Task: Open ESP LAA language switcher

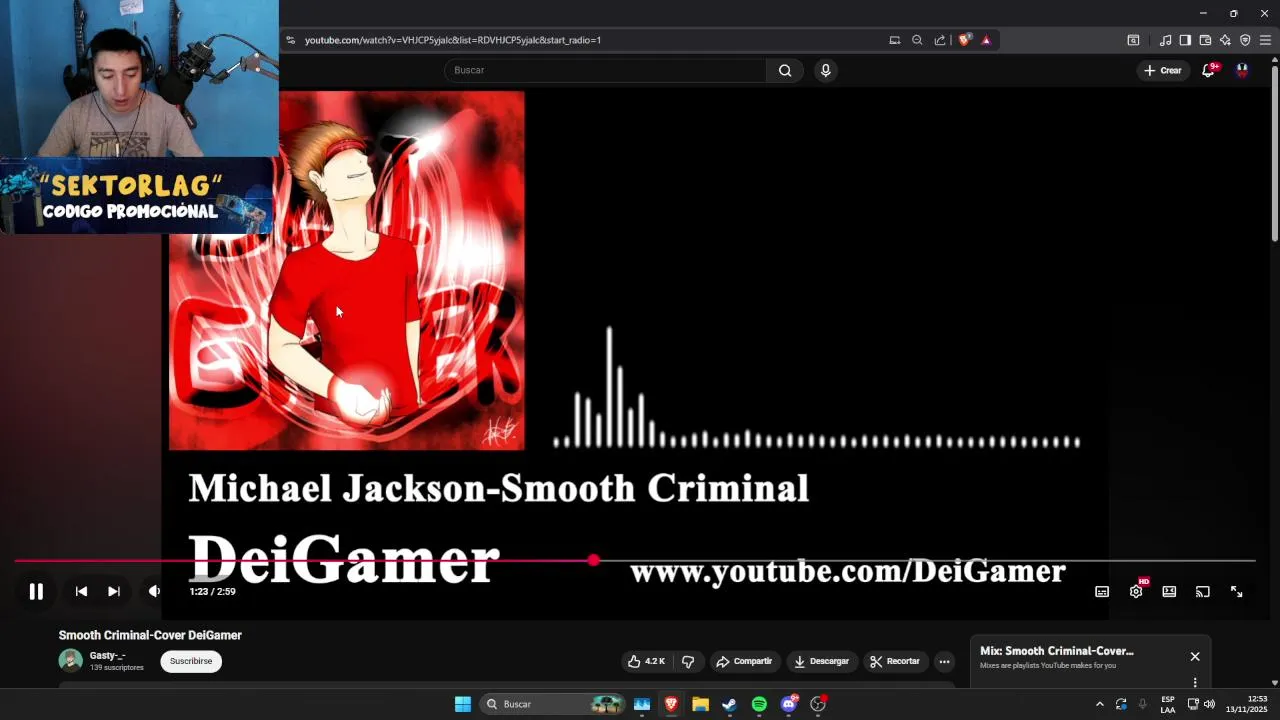Action: [x=1168, y=704]
